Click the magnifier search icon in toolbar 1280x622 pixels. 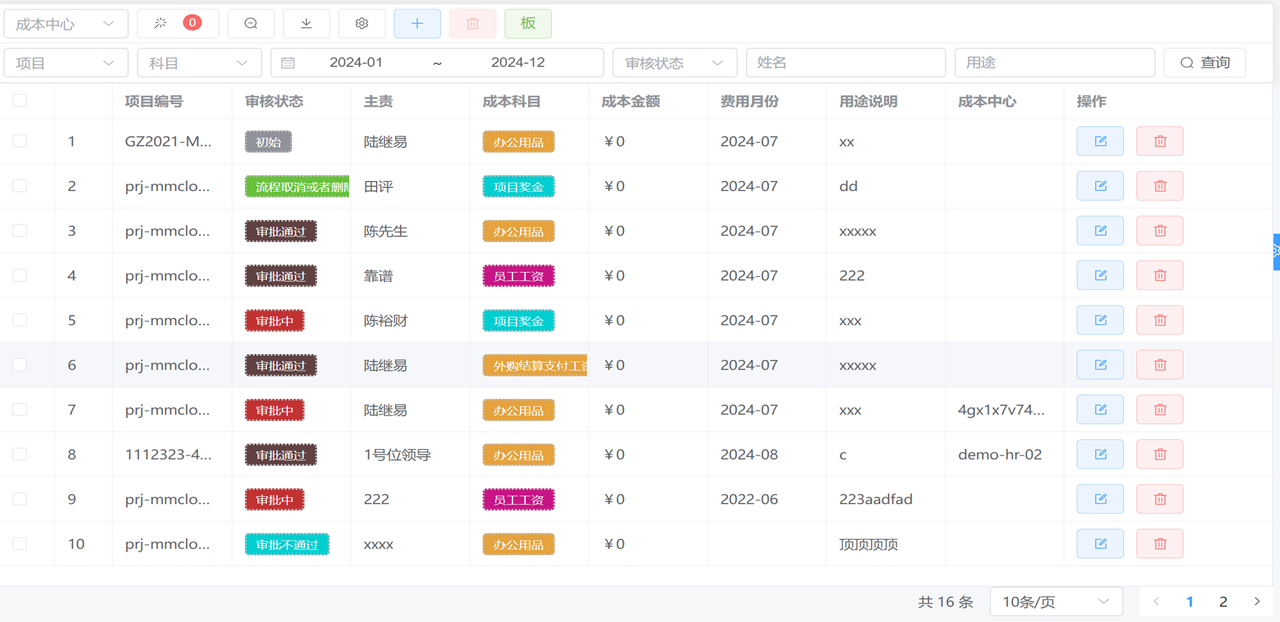click(x=251, y=23)
